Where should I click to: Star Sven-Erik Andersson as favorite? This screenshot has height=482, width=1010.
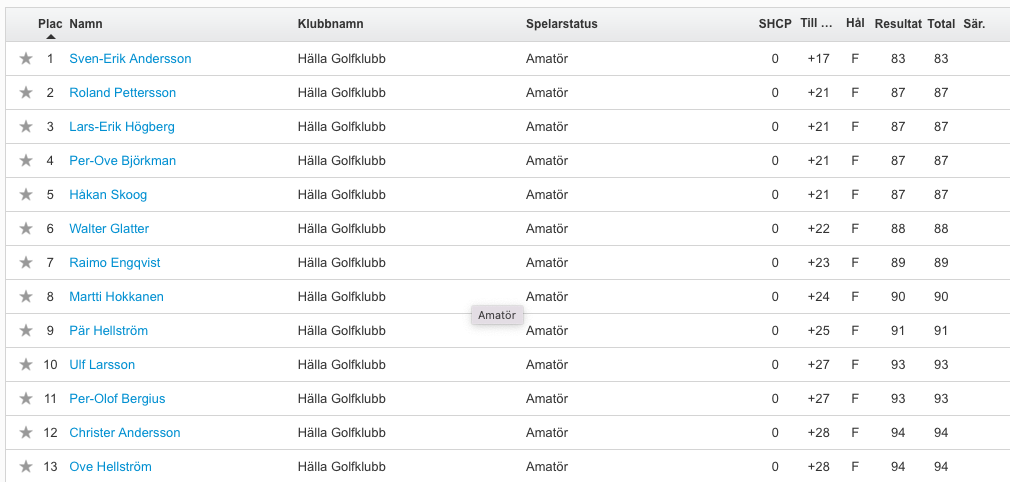click(26, 59)
